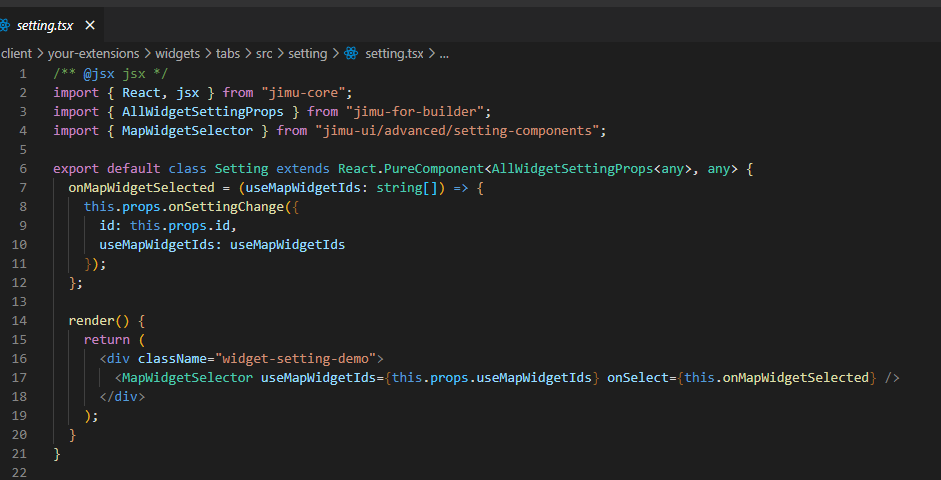The height and width of the screenshot is (480, 941).
Task: Click closing '</div>' tag on line 18
Action: point(122,397)
